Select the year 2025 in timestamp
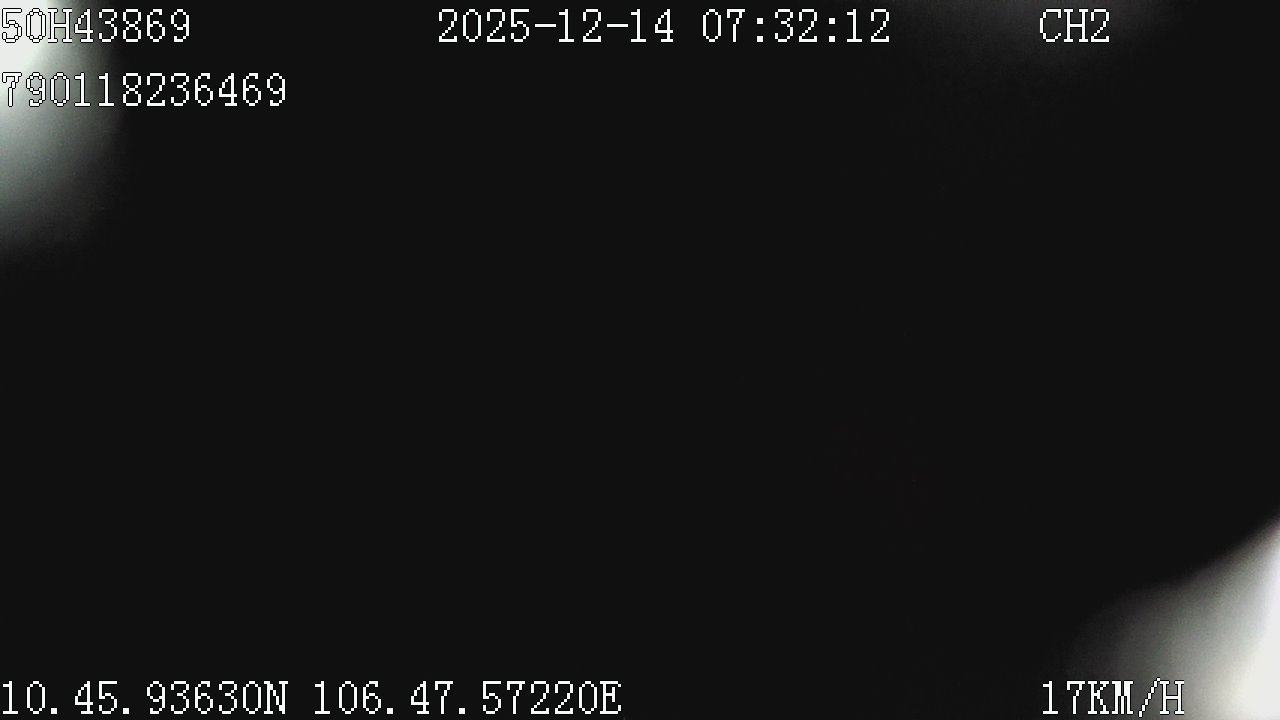1280x720 pixels. coord(485,26)
